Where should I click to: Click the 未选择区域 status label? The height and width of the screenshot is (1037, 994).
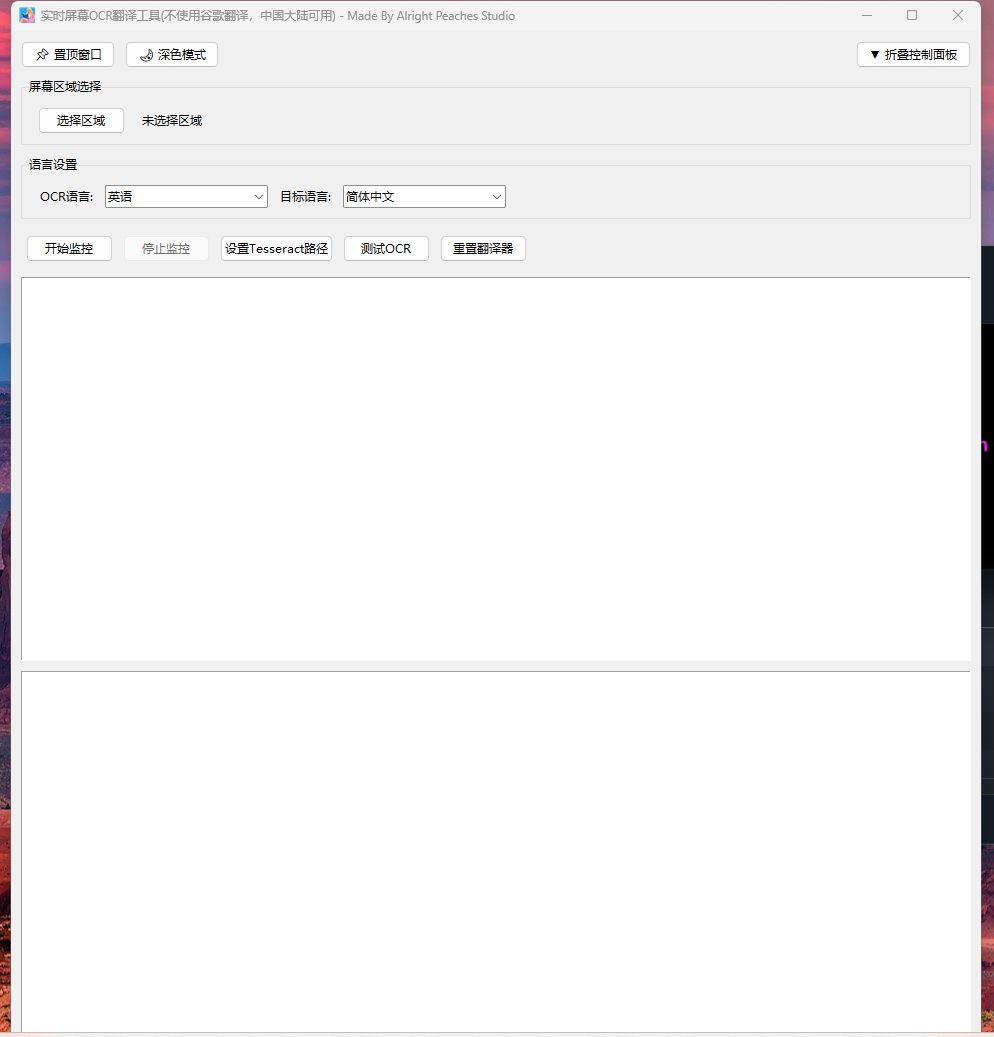coord(172,121)
